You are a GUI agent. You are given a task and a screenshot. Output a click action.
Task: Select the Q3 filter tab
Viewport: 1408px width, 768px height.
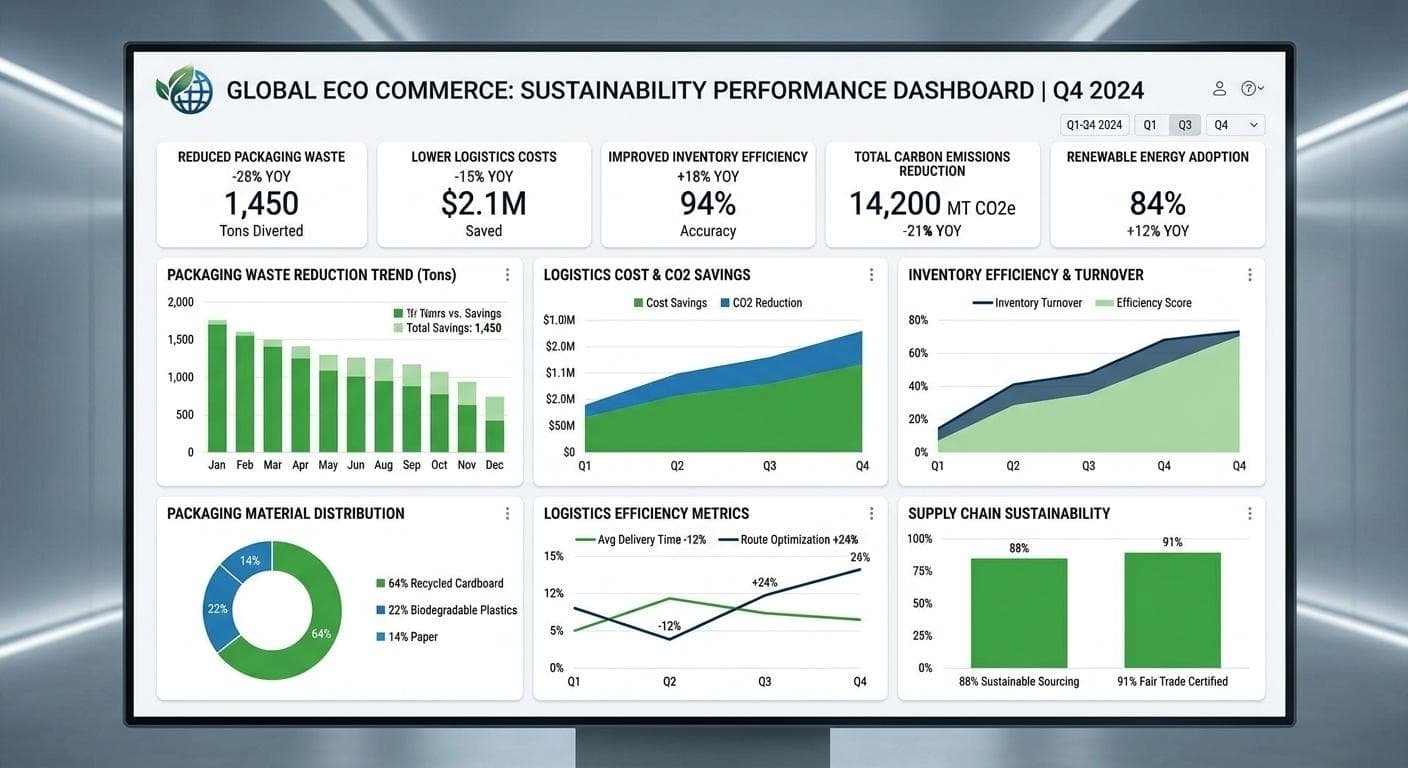click(1184, 124)
